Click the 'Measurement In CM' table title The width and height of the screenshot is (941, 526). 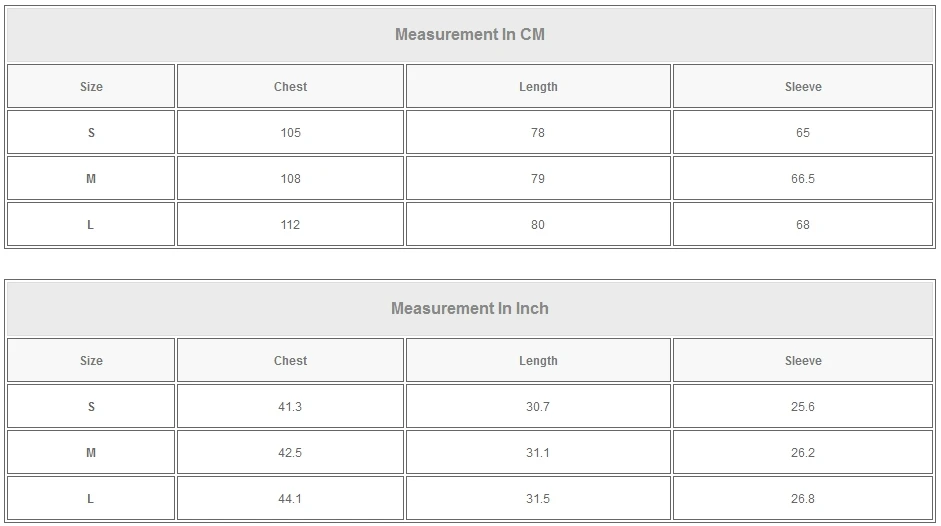[x=470, y=35]
